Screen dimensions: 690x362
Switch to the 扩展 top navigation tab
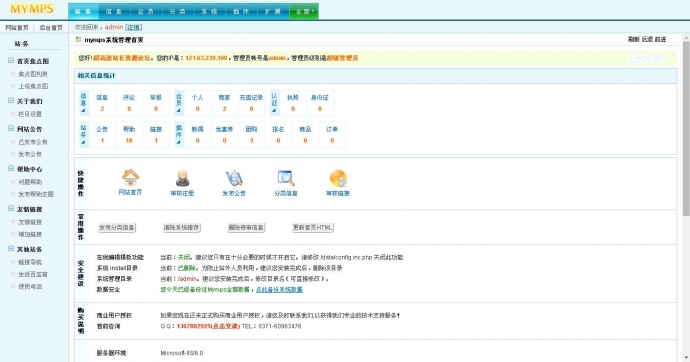[x=273, y=11]
